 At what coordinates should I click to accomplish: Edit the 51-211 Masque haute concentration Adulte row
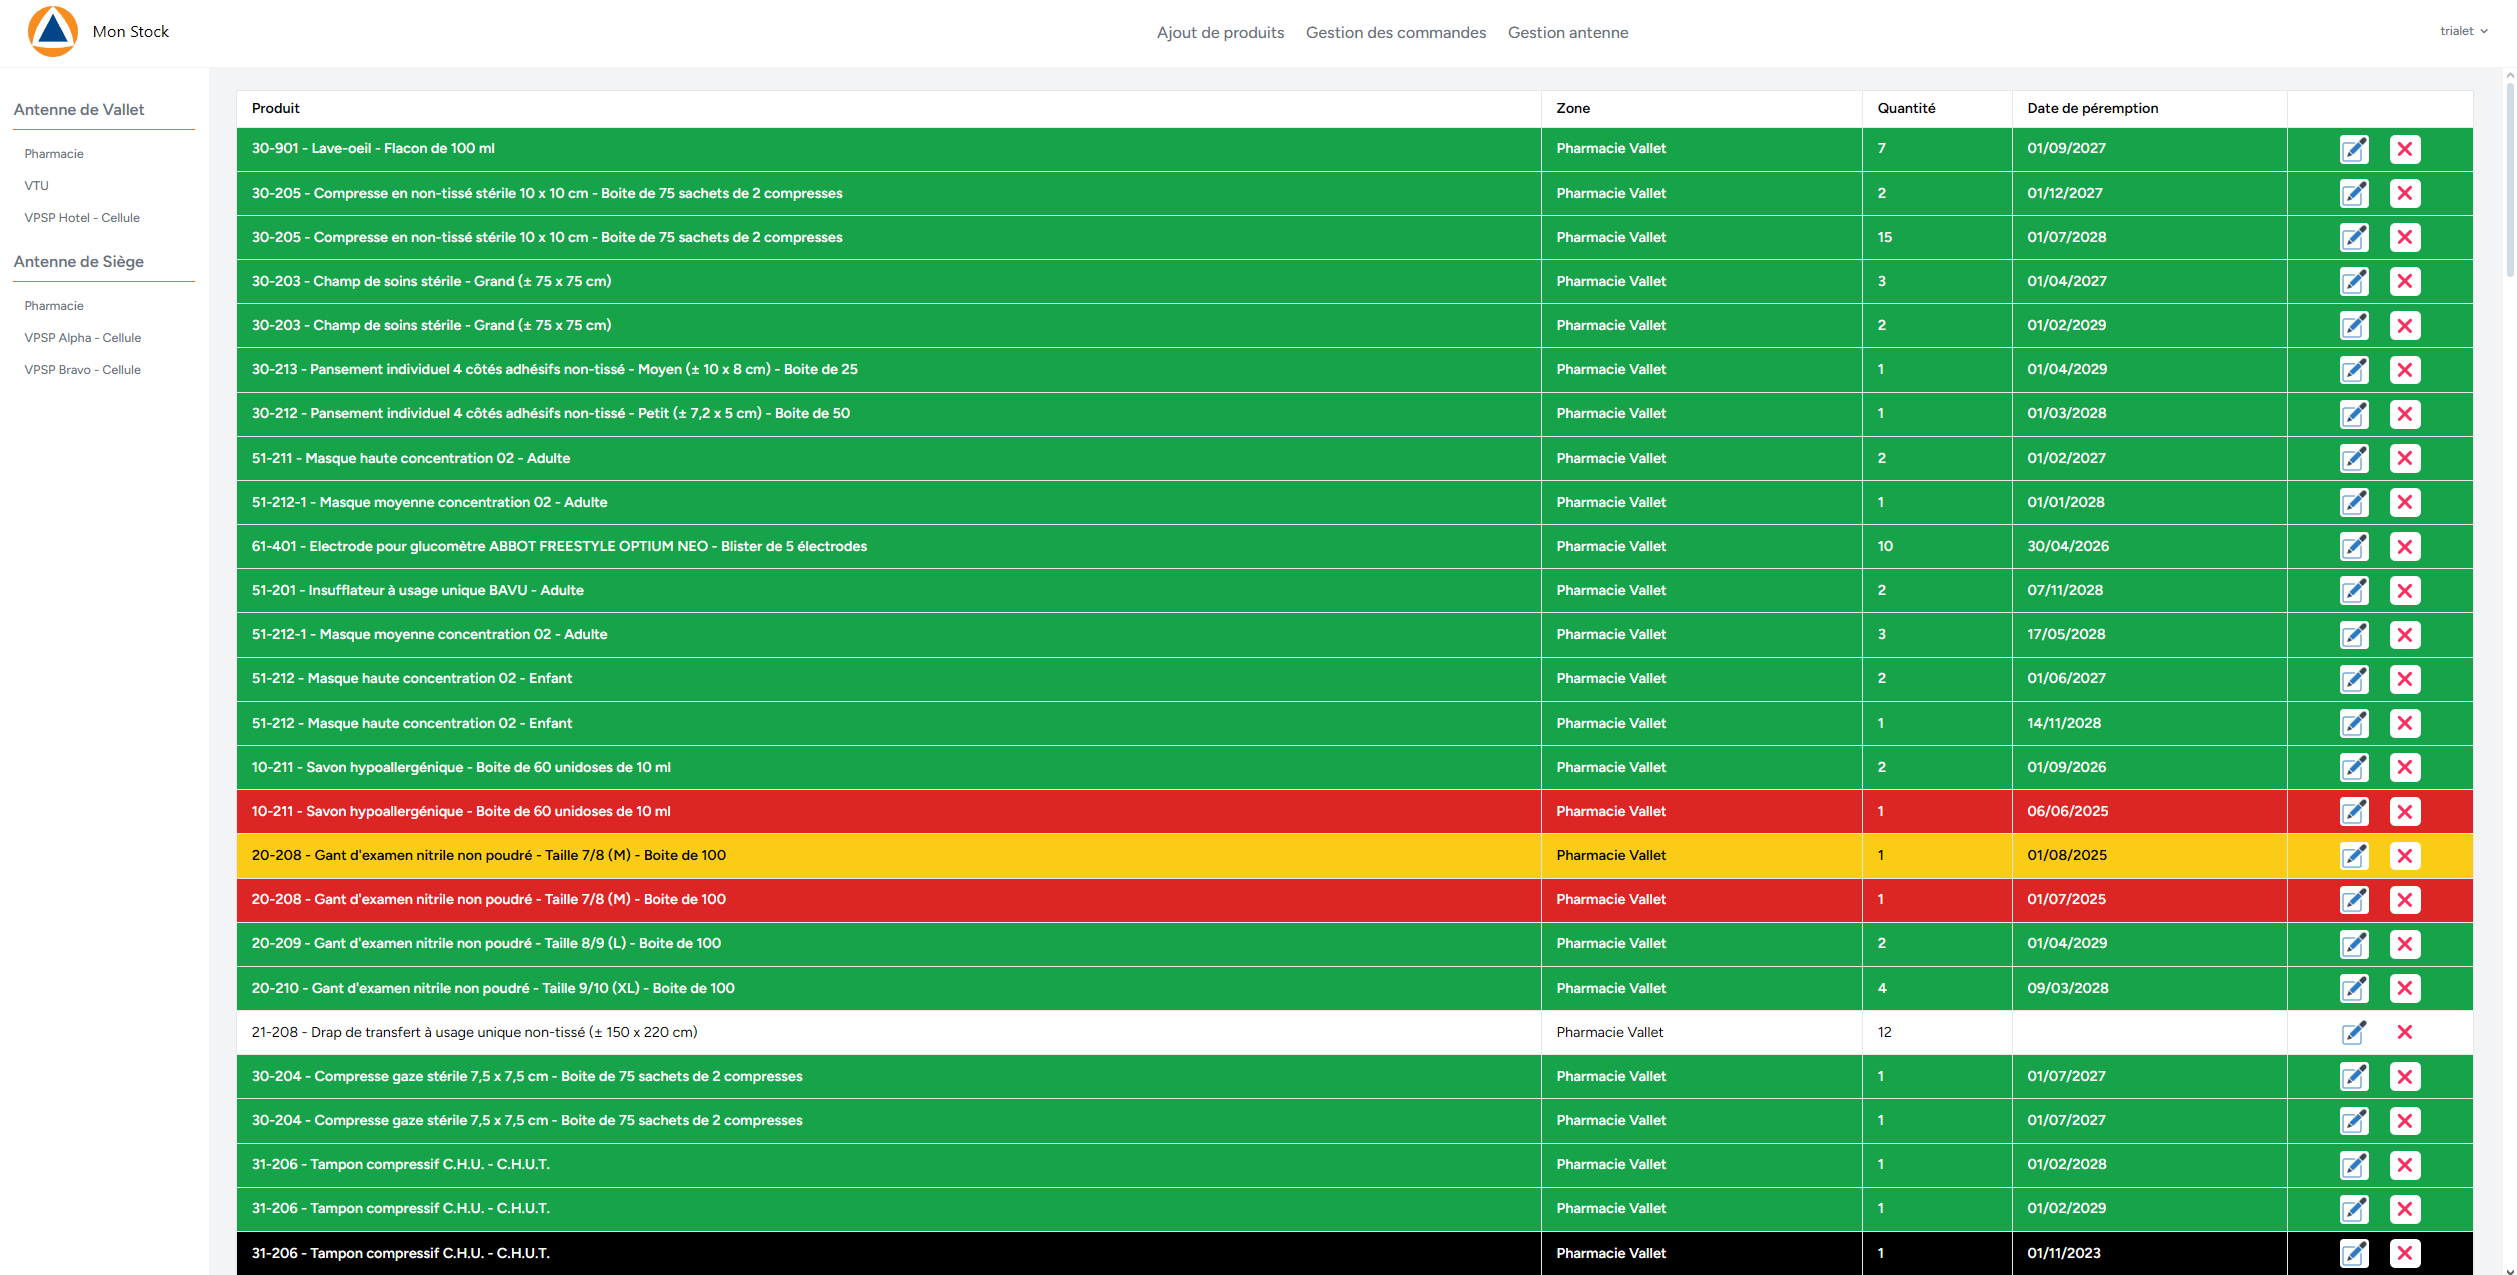click(x=2354, y=458)
